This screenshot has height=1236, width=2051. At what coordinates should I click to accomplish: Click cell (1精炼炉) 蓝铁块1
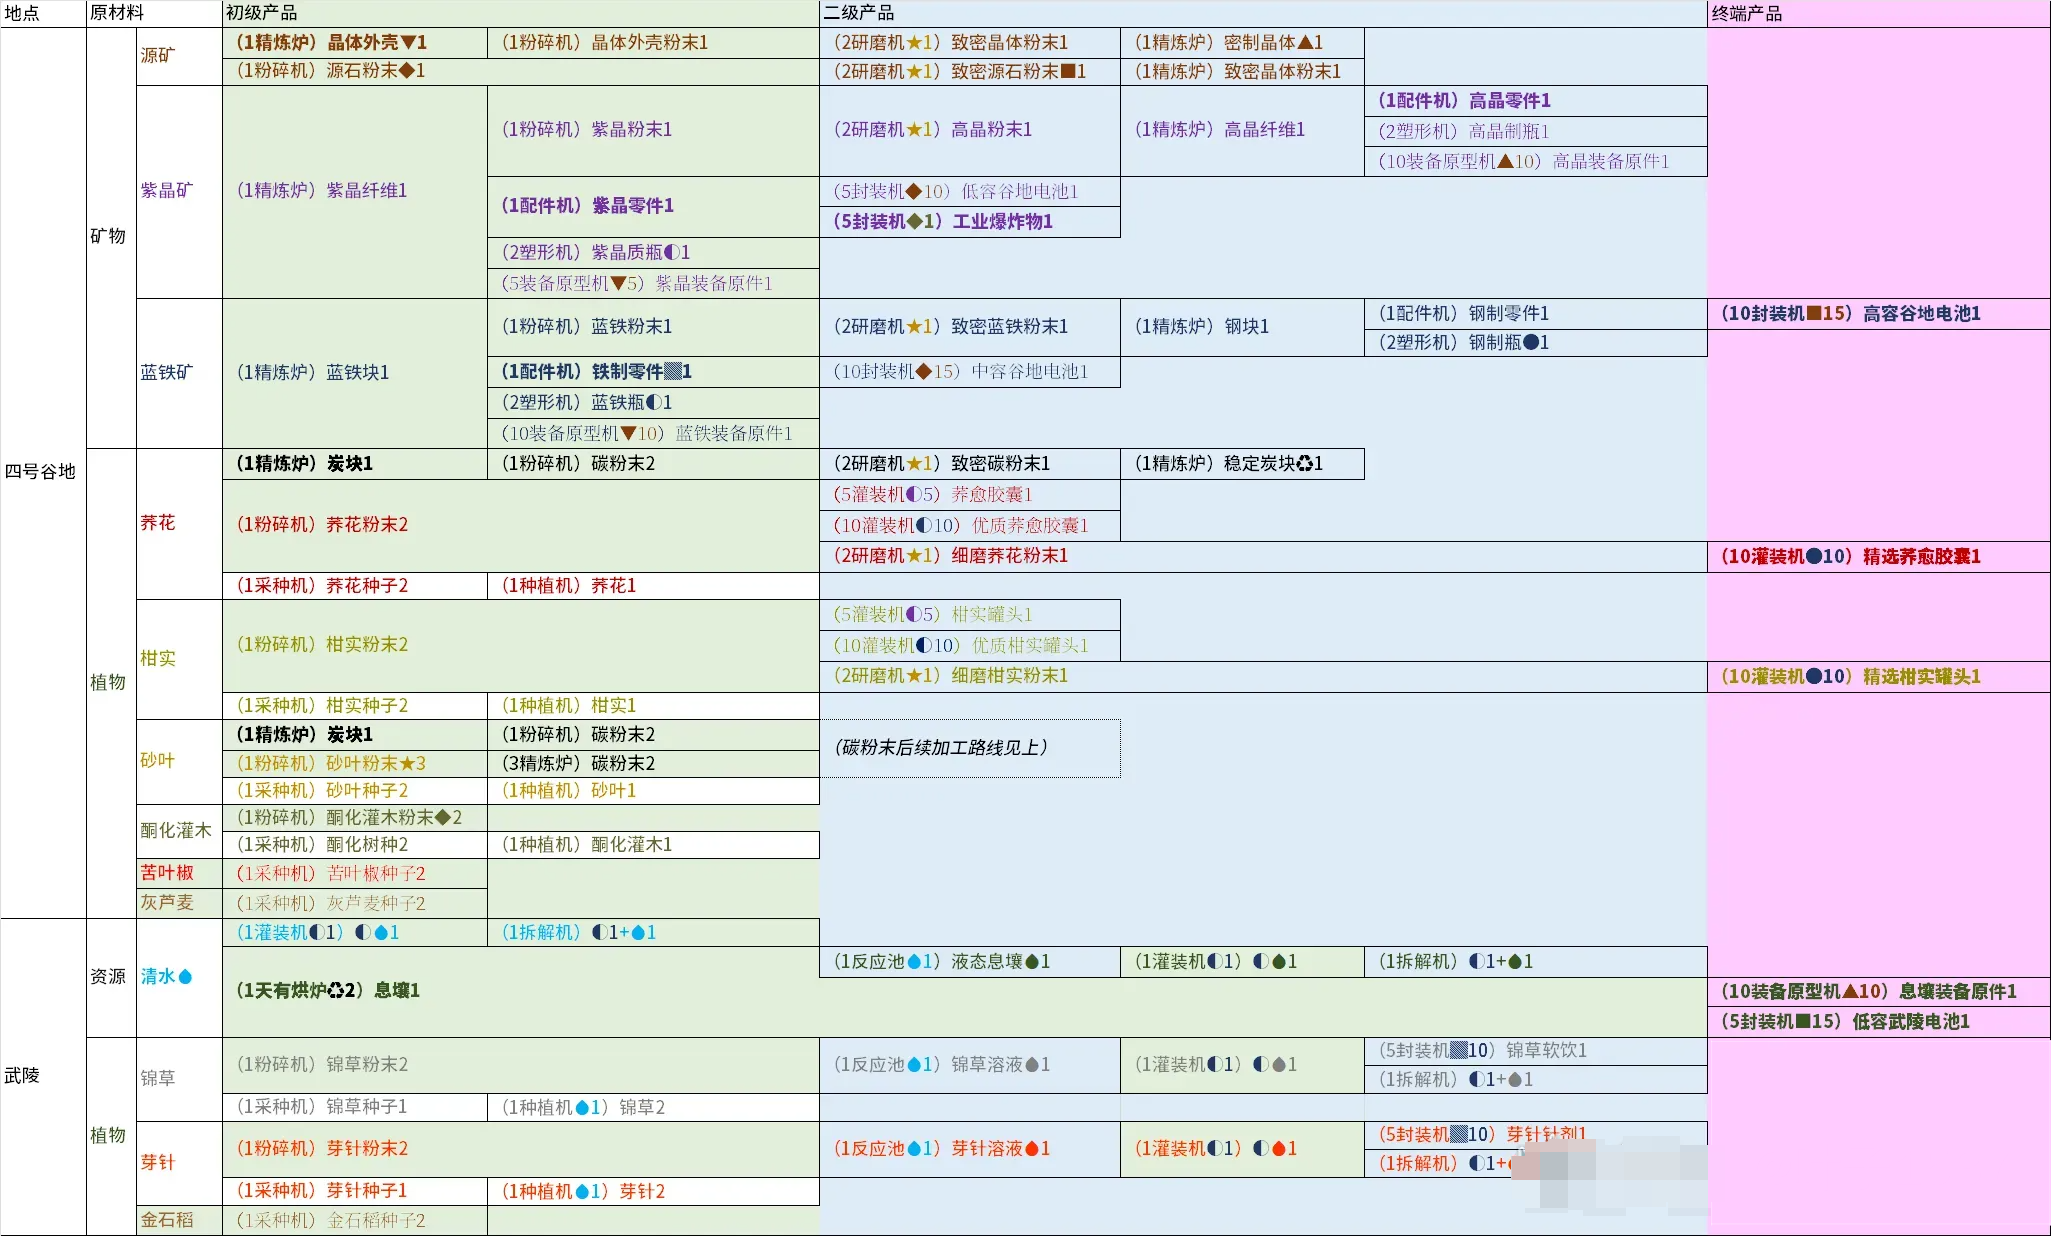(355, 373)
